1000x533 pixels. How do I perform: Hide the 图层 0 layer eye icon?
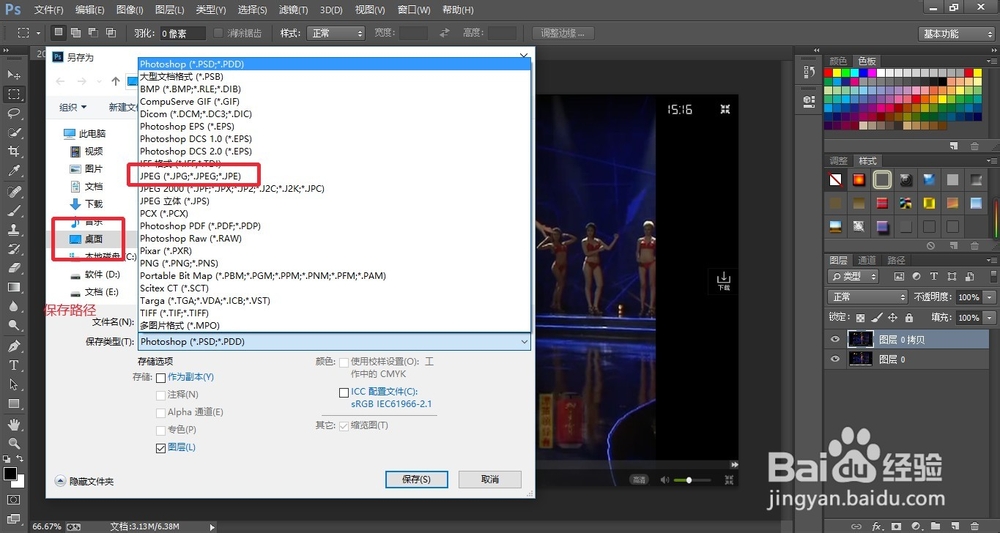835,360
